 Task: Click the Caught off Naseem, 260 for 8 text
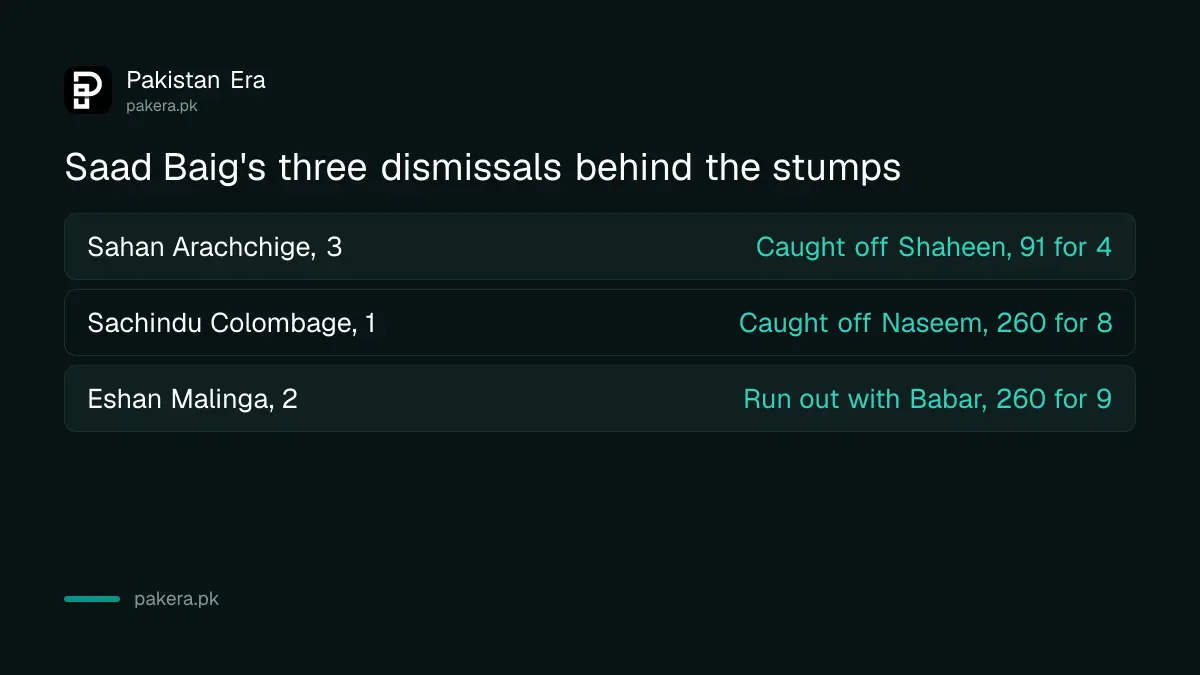pos(926,323)
